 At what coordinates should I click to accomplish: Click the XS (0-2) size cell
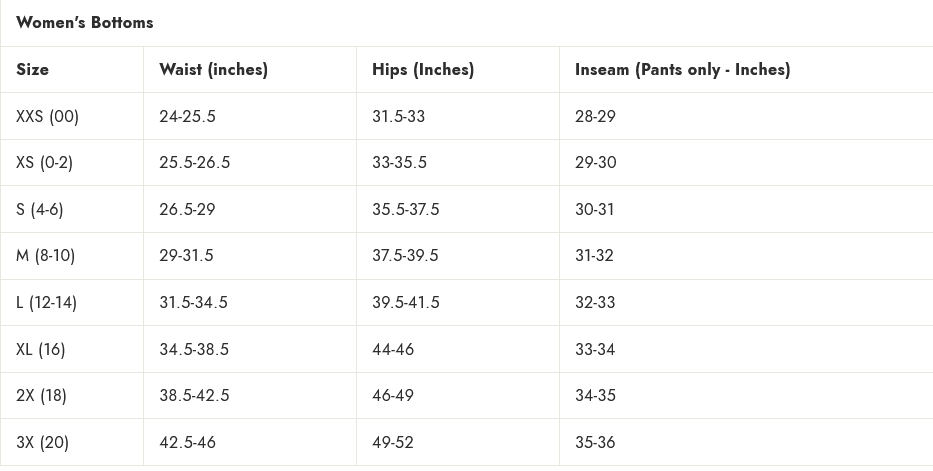pyautogui.click(x=45, y=162)
